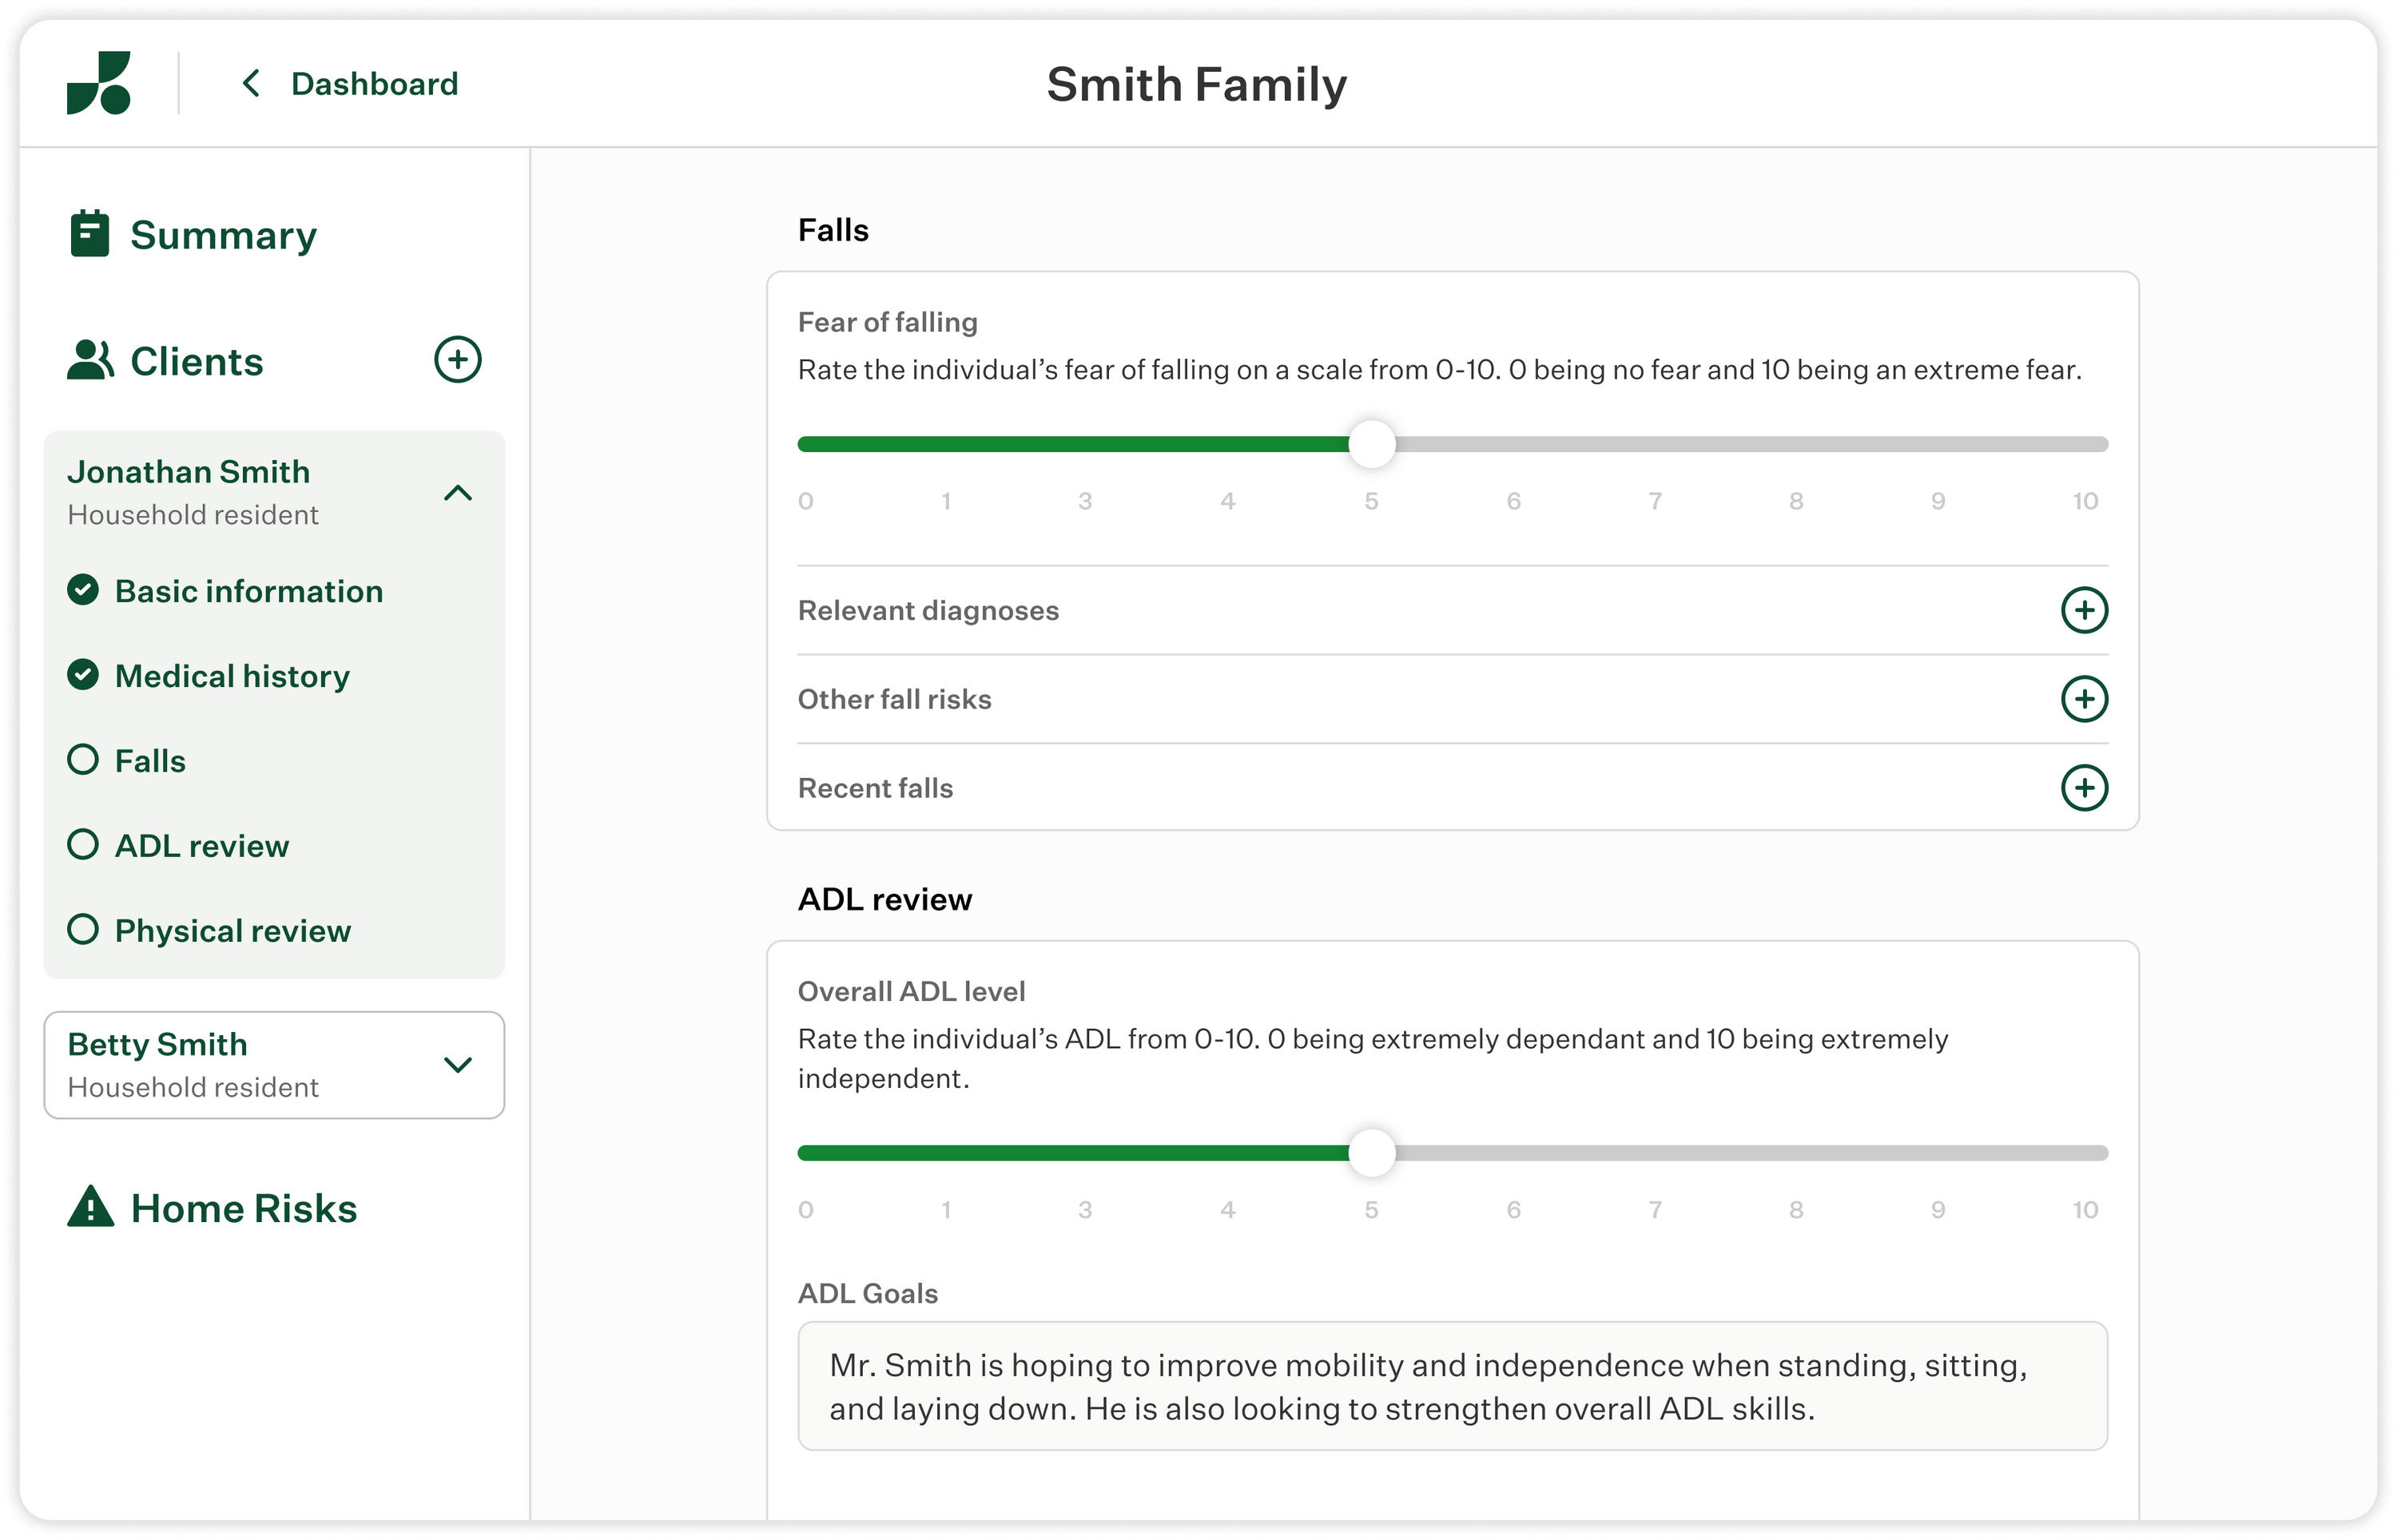Click the Falls empty status circle
Viewport: 2397px width, 1540px height.
coord(83,760)
